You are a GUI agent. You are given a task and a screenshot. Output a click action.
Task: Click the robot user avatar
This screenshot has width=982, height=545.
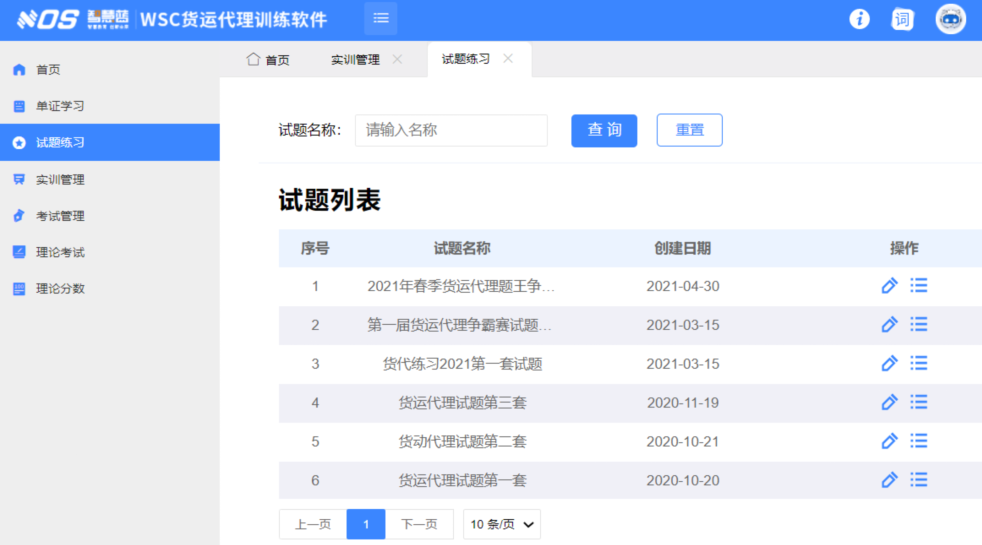pyautogui.click(x=950, y=19)
